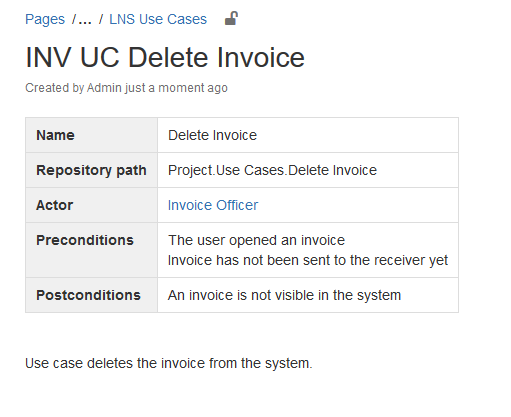Click 'Invoice has not been sent' precondition line
Screen dimensions: 511x417
pyautogui.click(x=308, y=260)
